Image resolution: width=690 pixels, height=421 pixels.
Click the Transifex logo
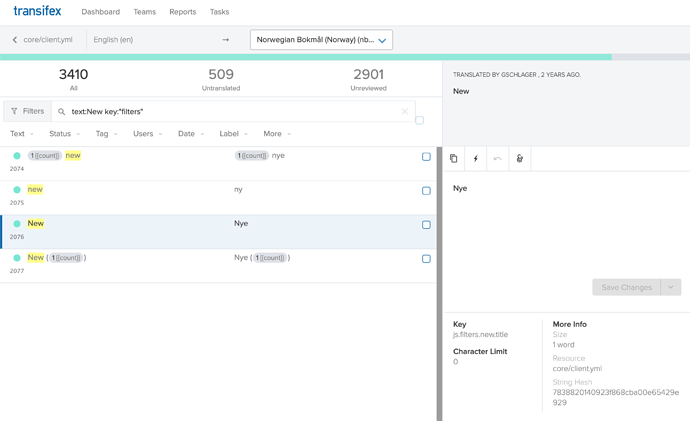[37, 11]
